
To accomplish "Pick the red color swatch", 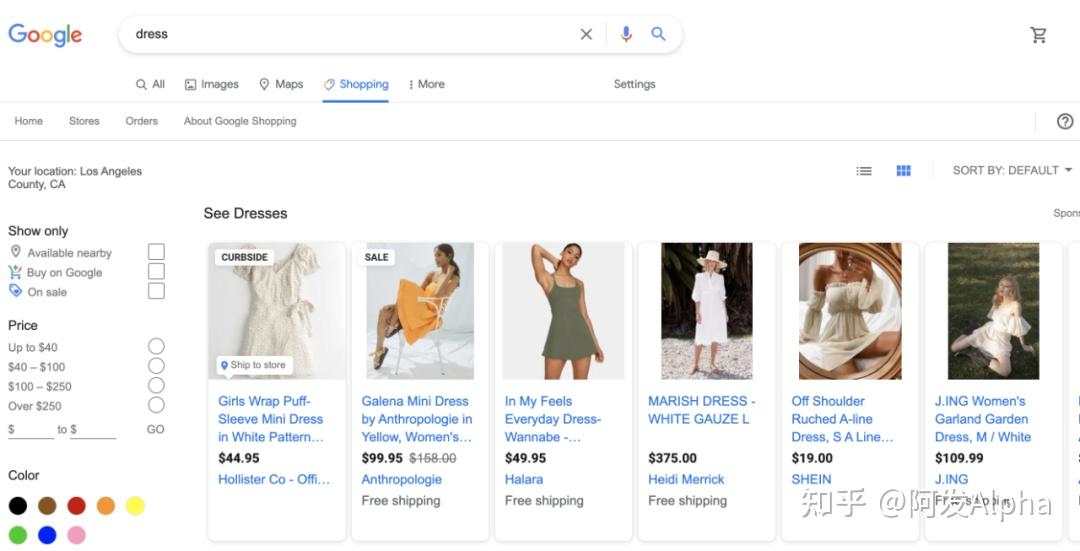I will coord(76,506).
